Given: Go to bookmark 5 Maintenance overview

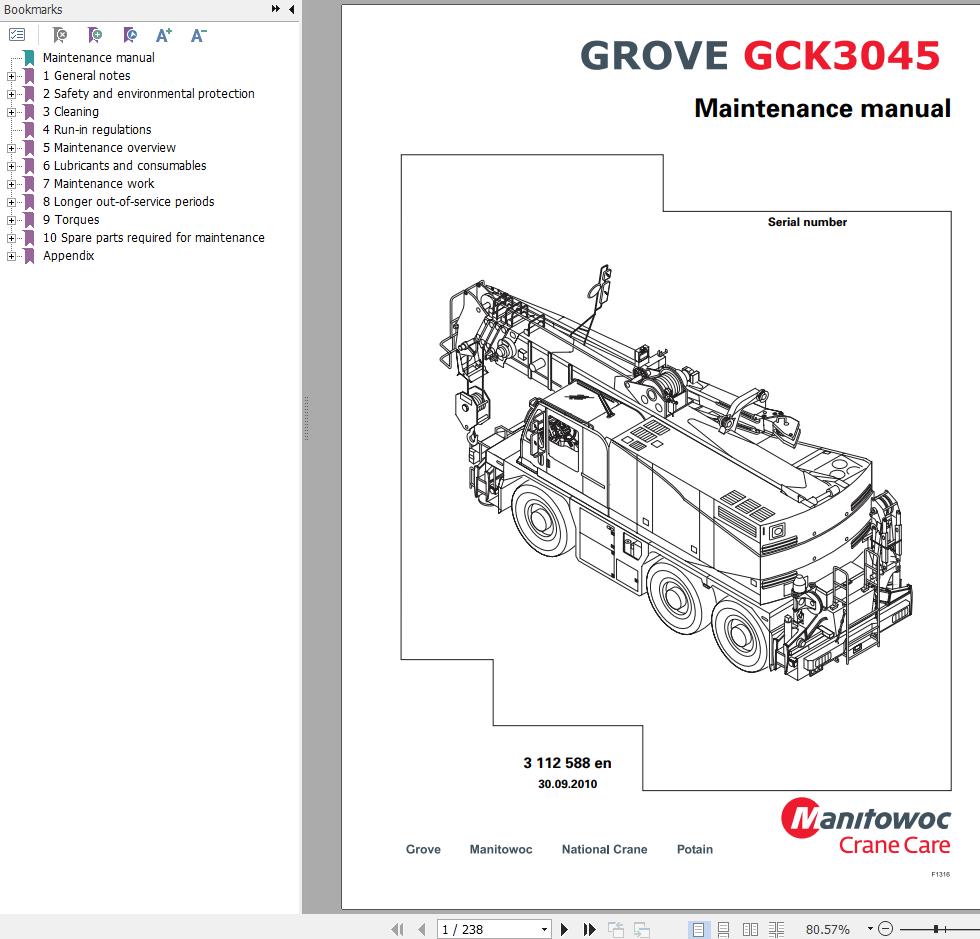Looking at the screenshot, I should (109, 148).
